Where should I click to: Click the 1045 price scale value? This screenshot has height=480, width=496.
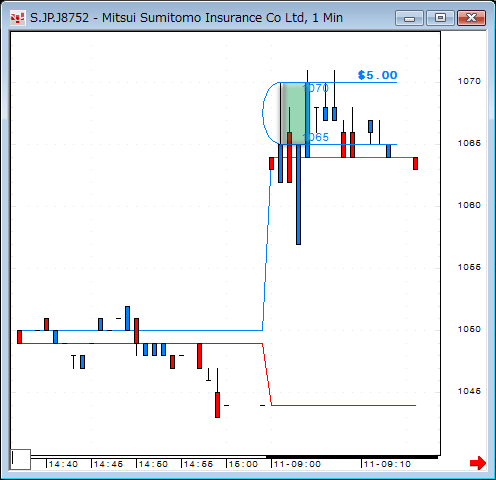pyautogui.click(x=469, y=391)
